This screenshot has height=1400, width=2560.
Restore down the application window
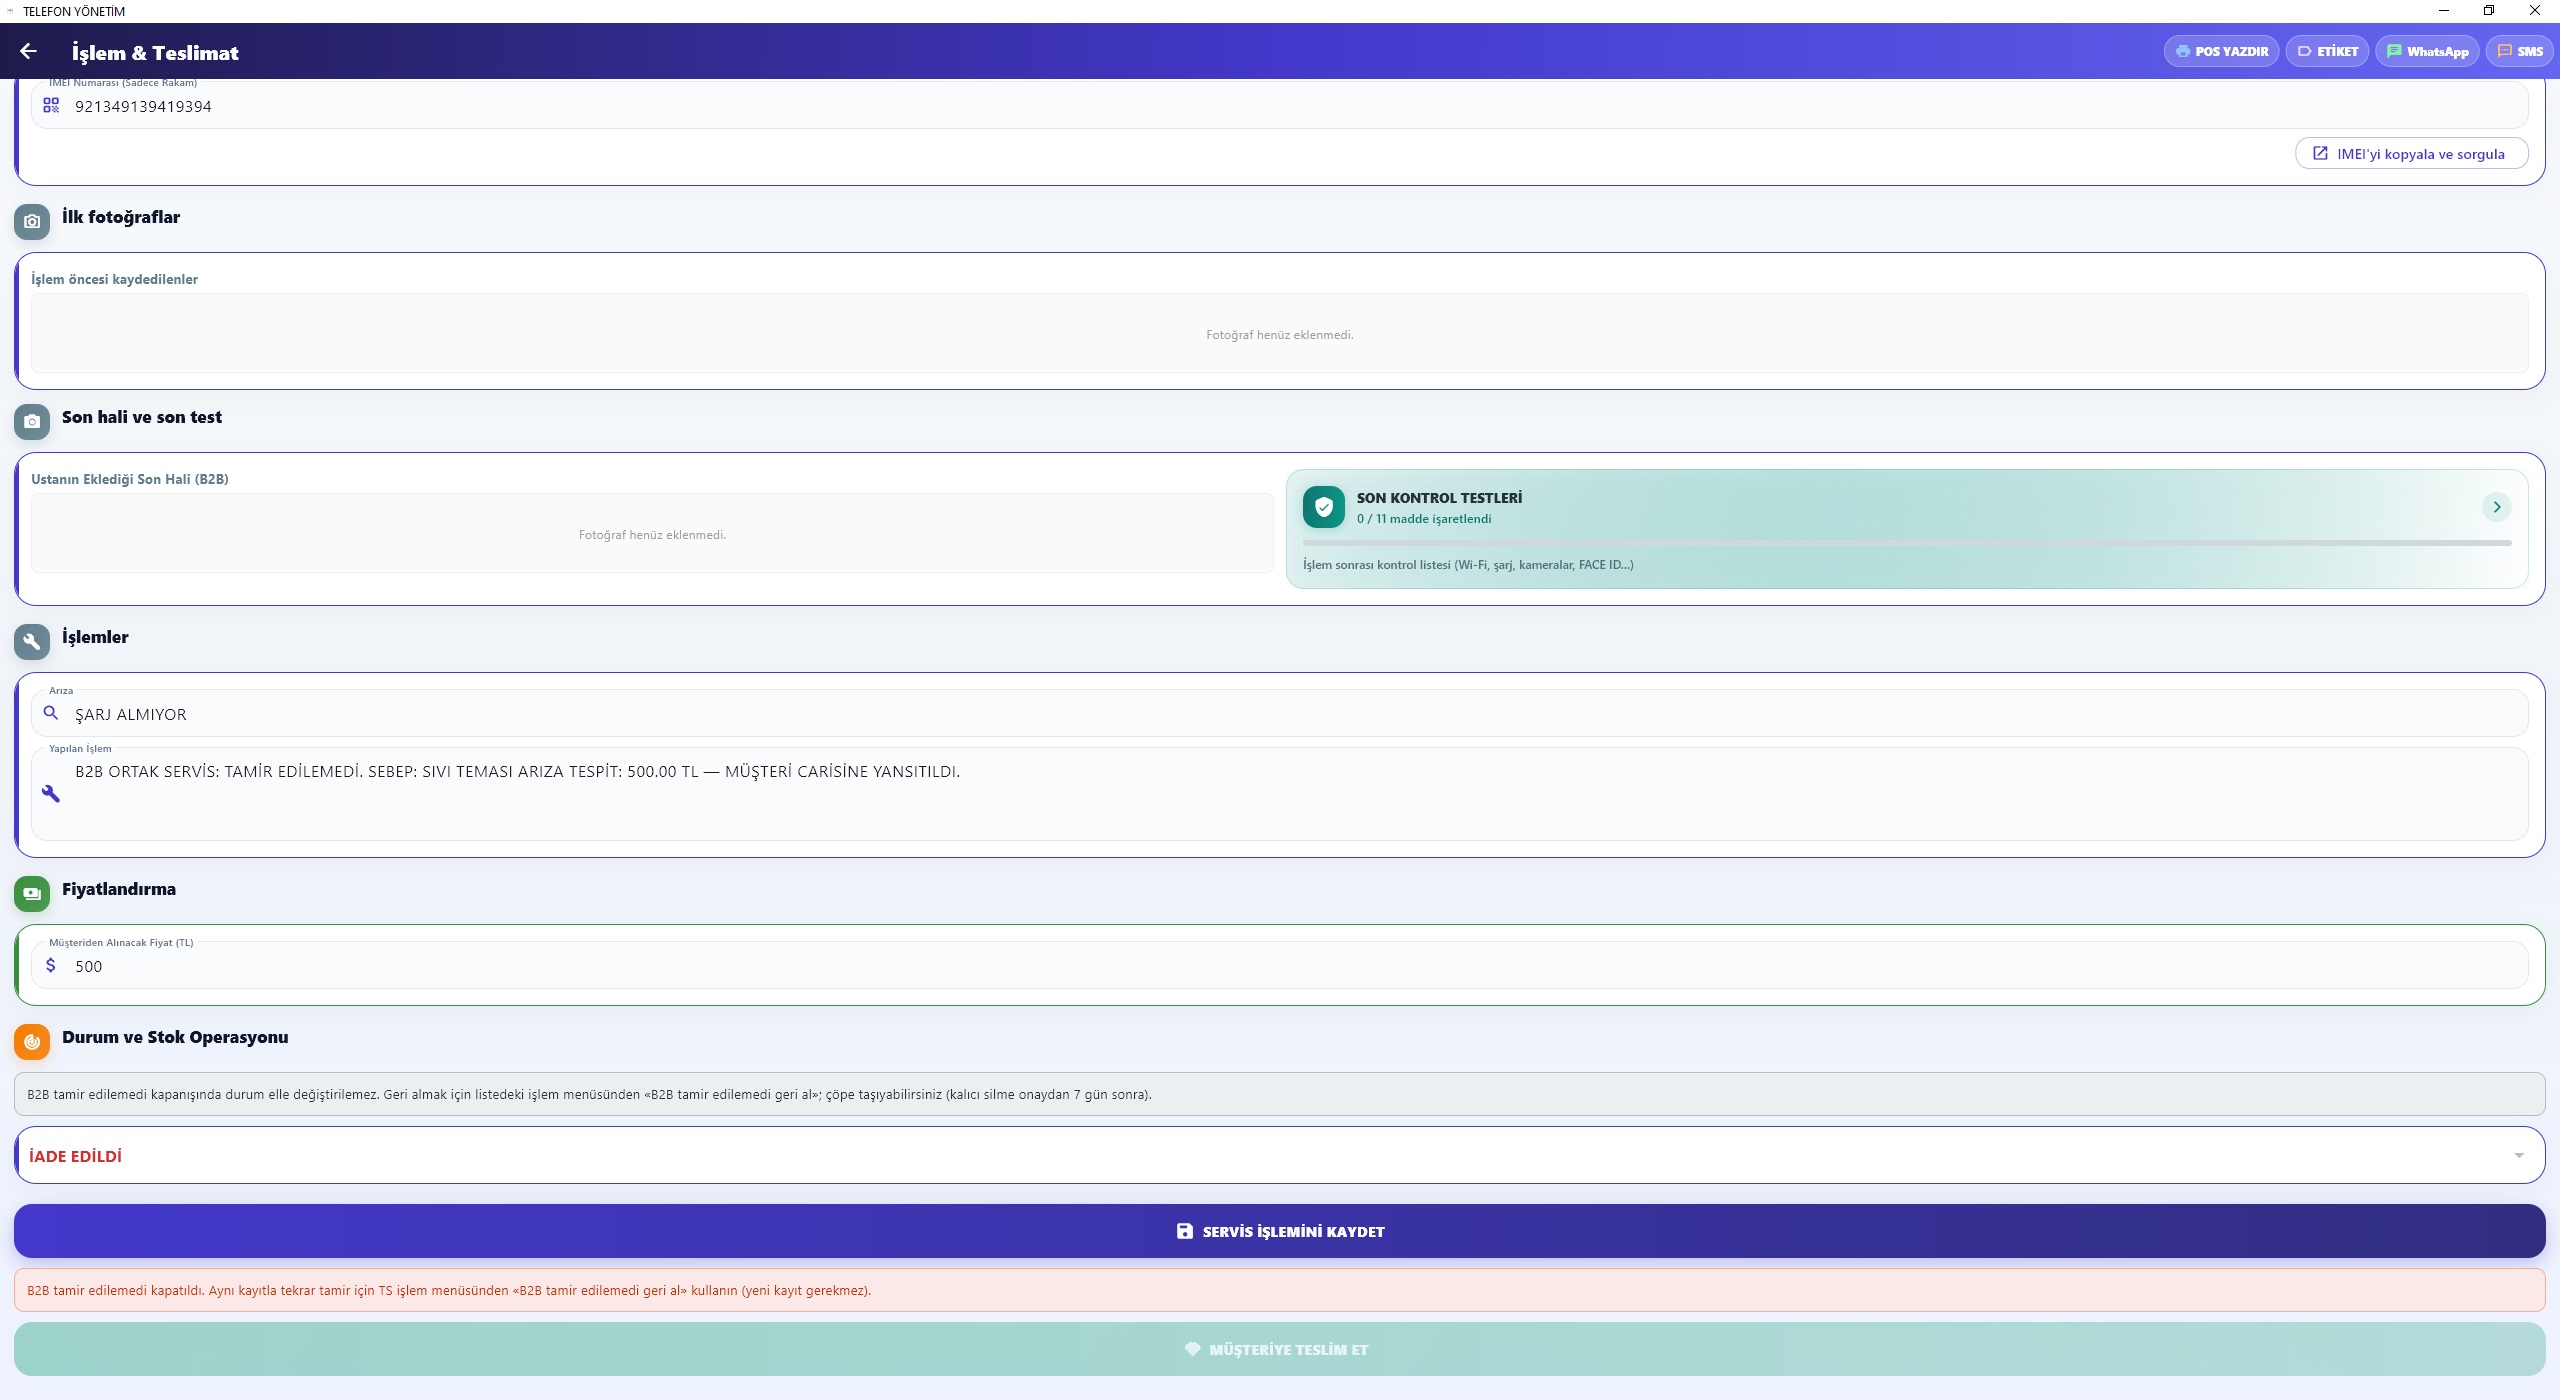tap(2489, 11)
